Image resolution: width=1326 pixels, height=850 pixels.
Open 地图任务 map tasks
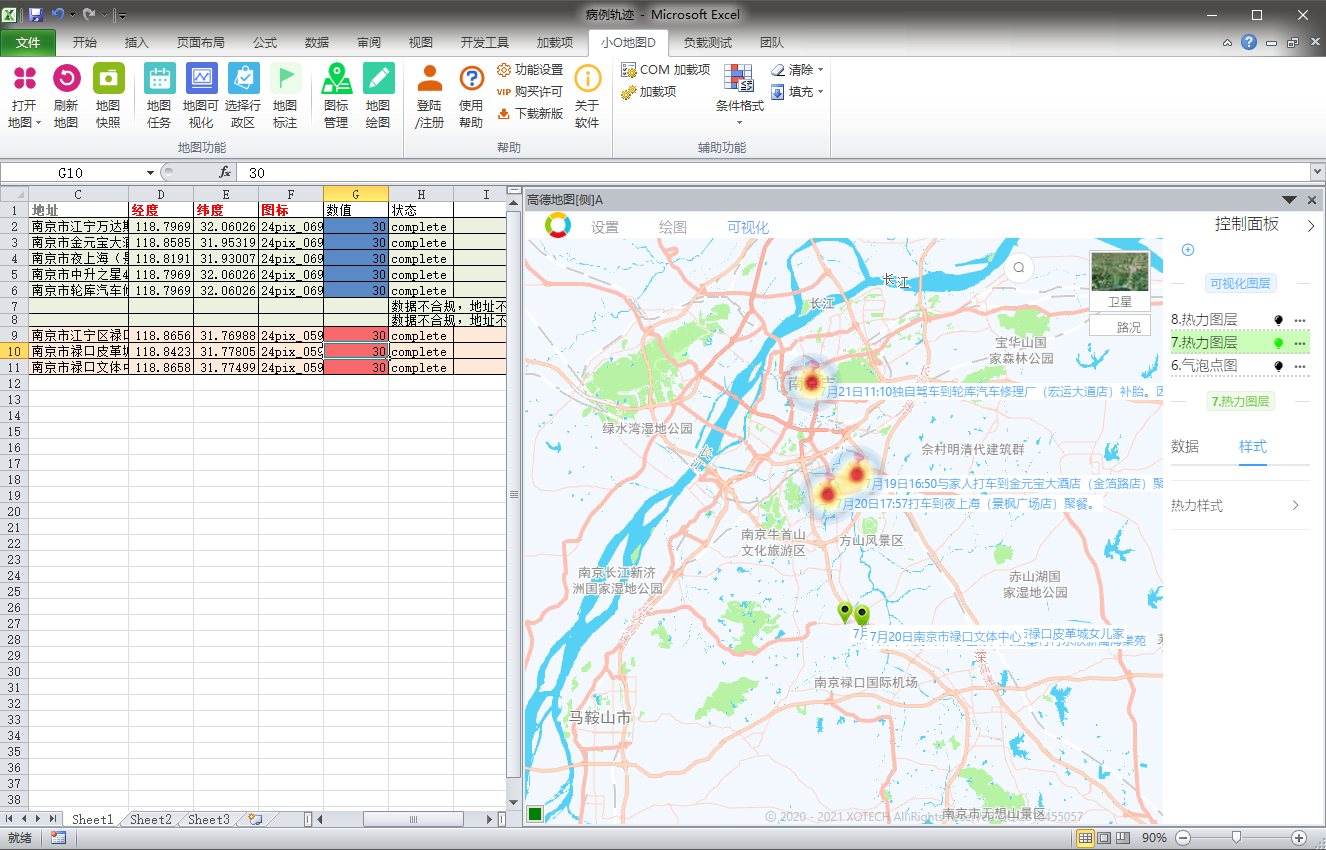tap(159, 96)
